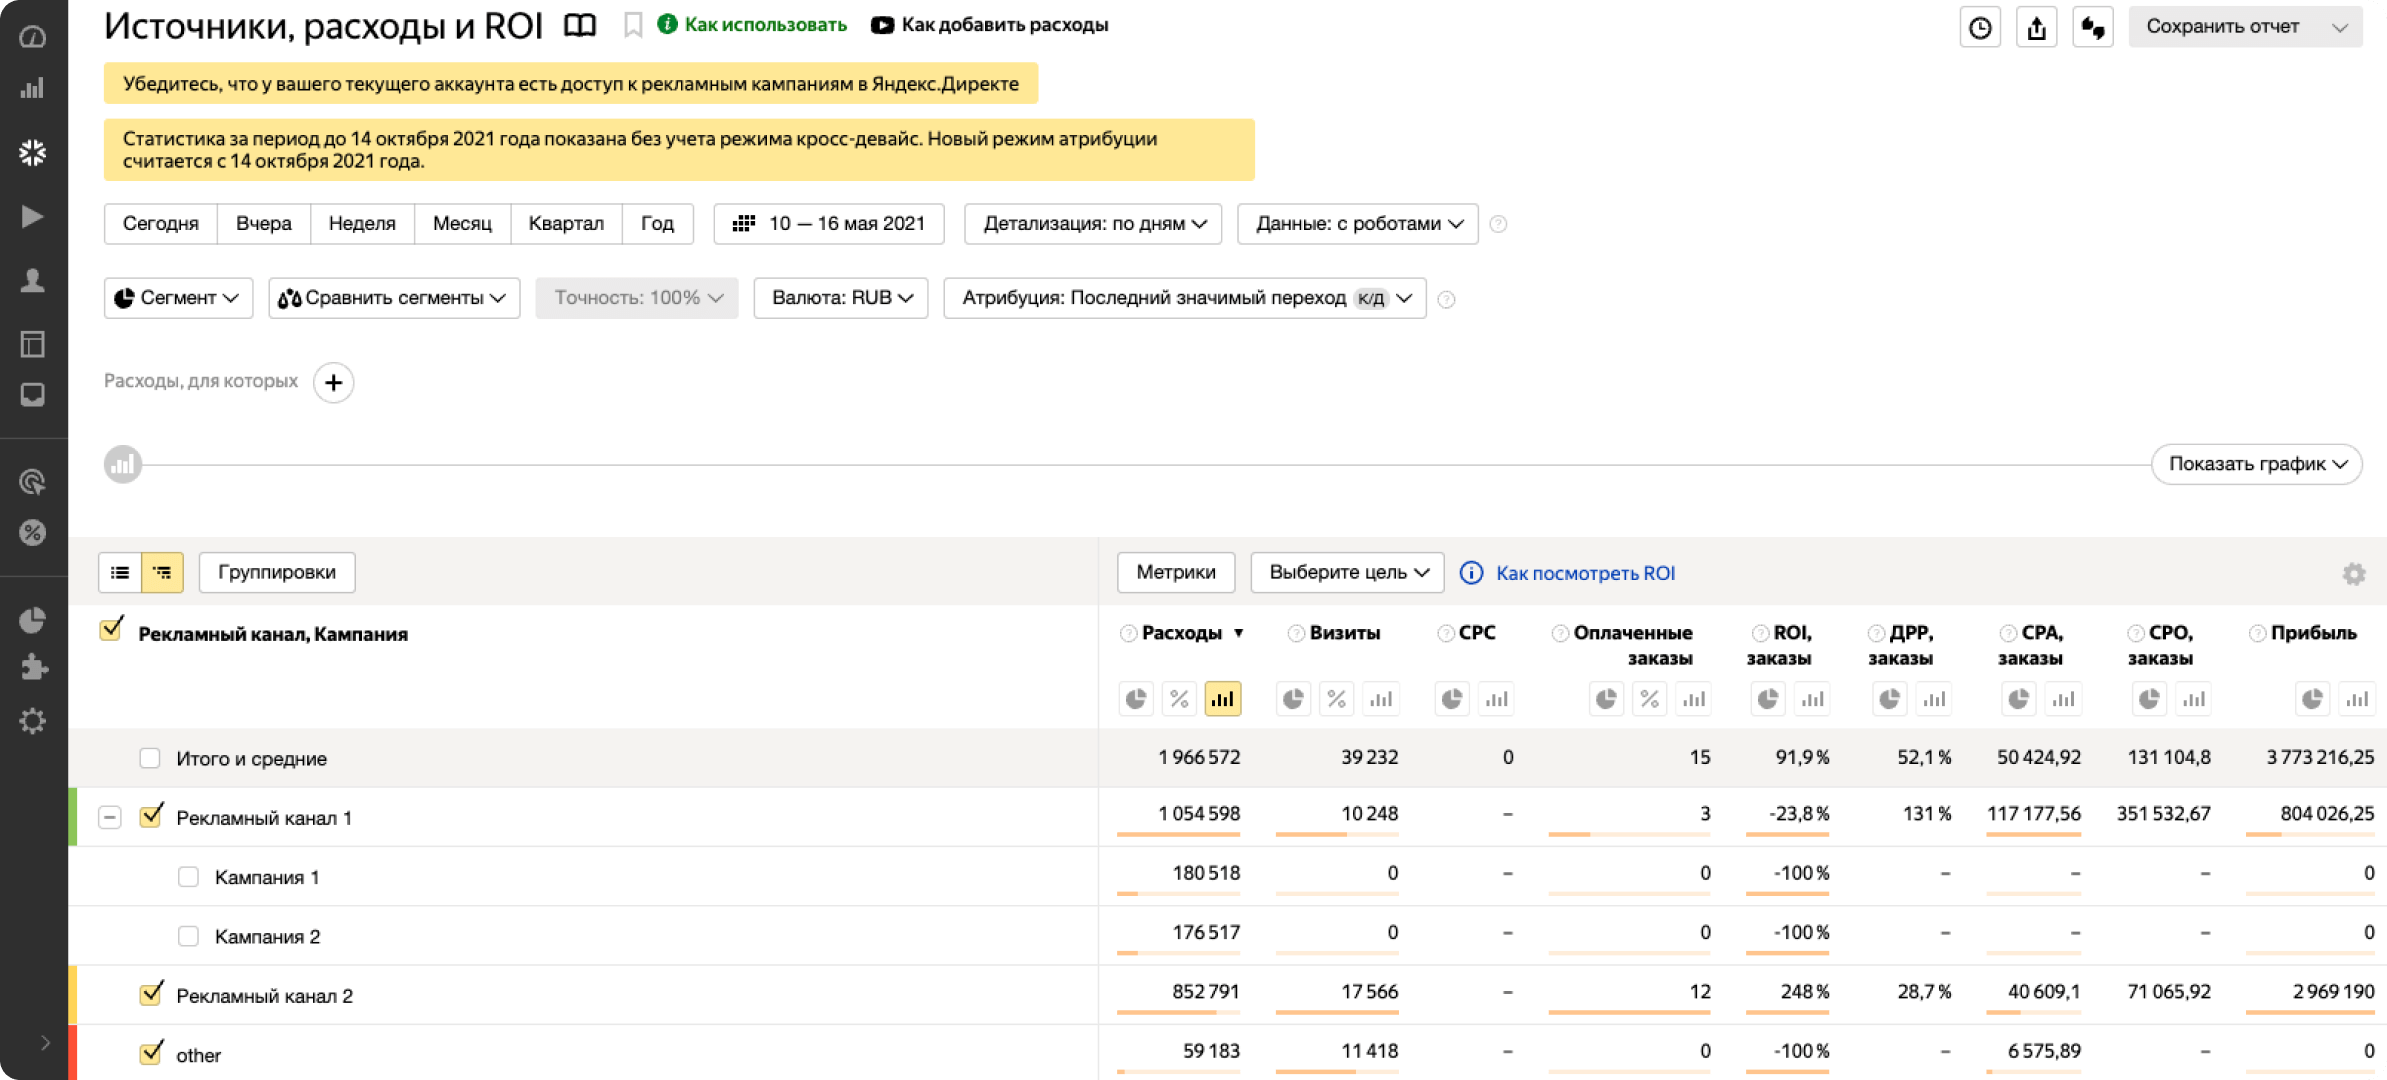
Task: Open Детализация: по дням dropdown
Action: 1093,224
